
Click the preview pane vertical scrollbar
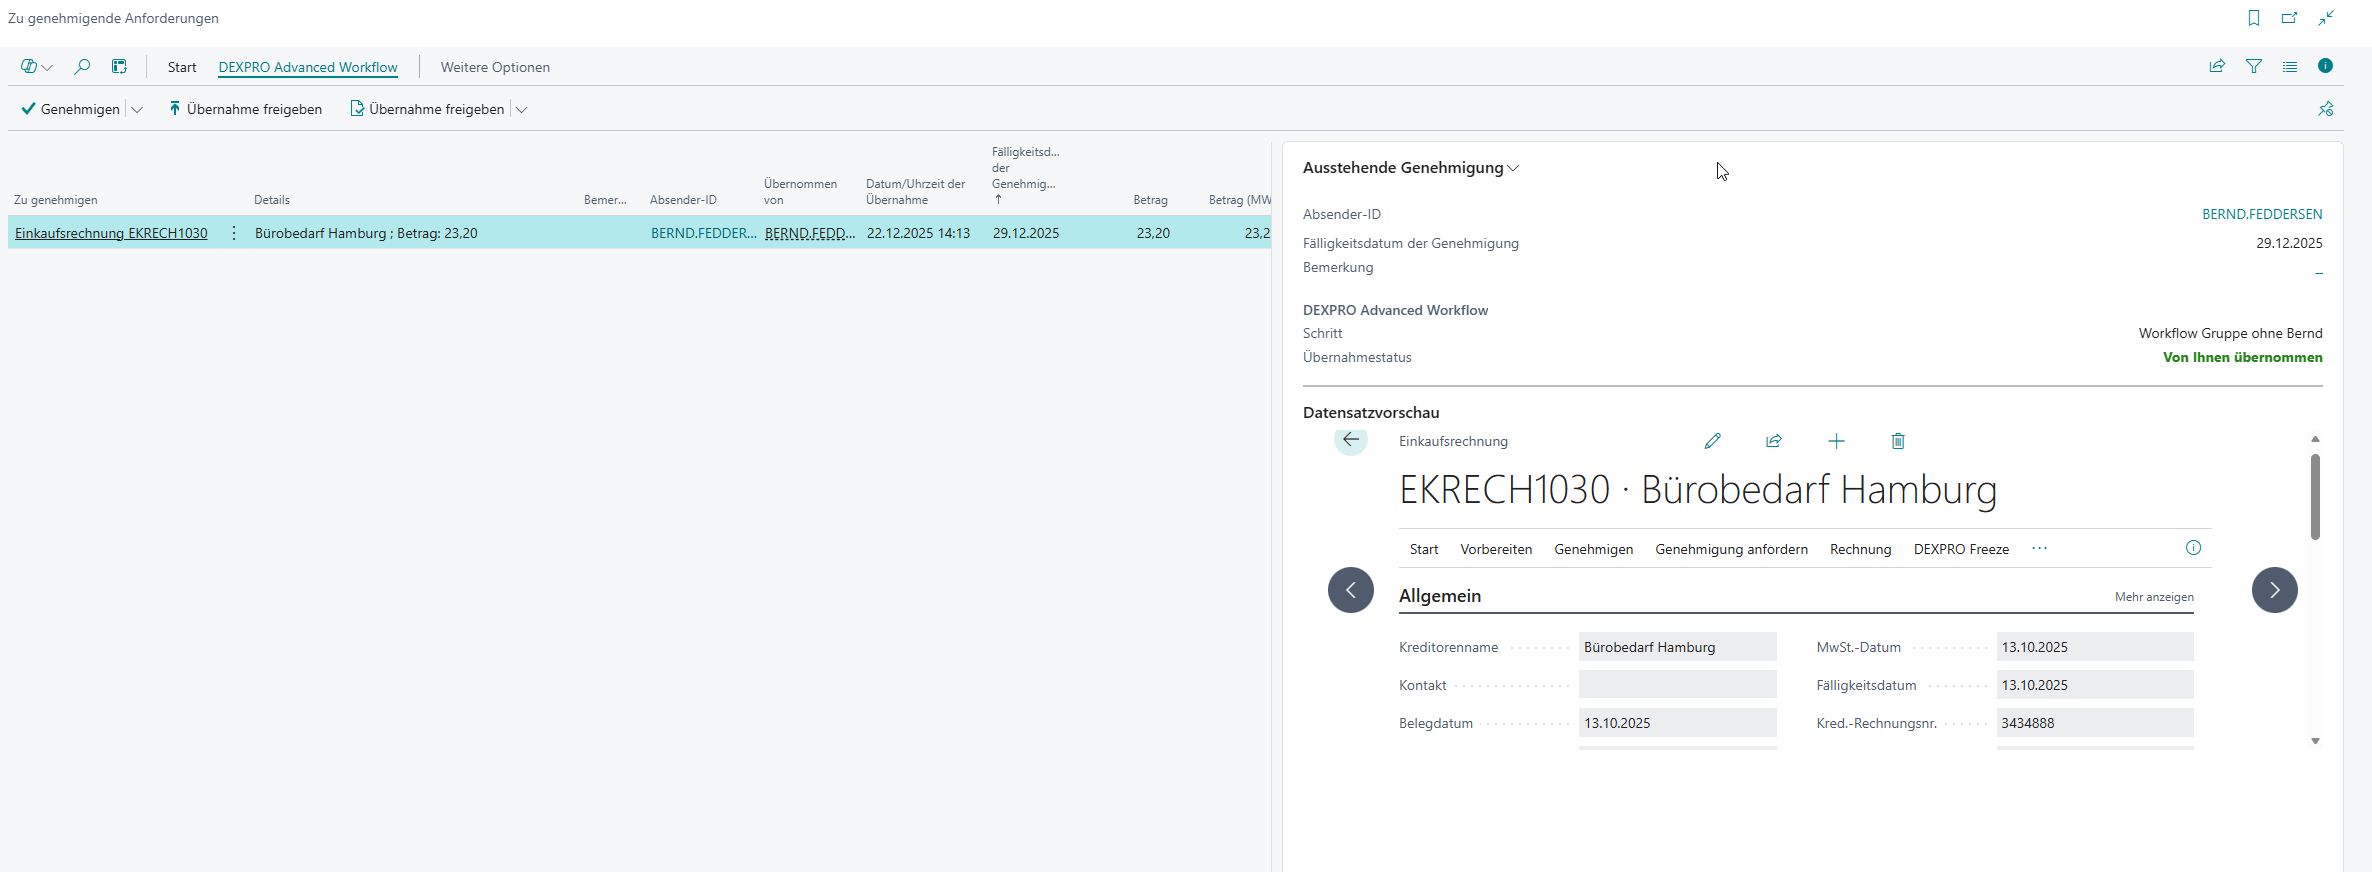click(2315, 498)
